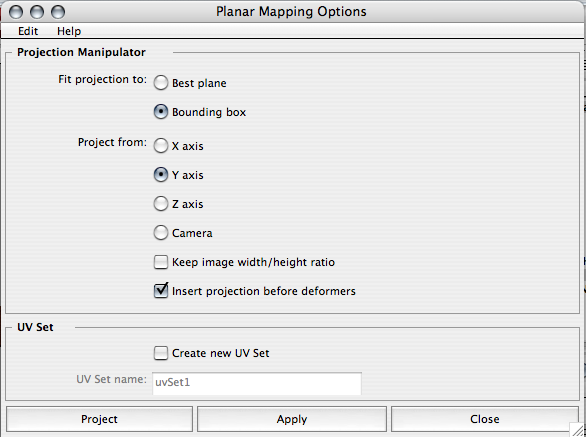The image size is (586, 437).
Task: Select Camera projection option
Action: tap(161, 233)
